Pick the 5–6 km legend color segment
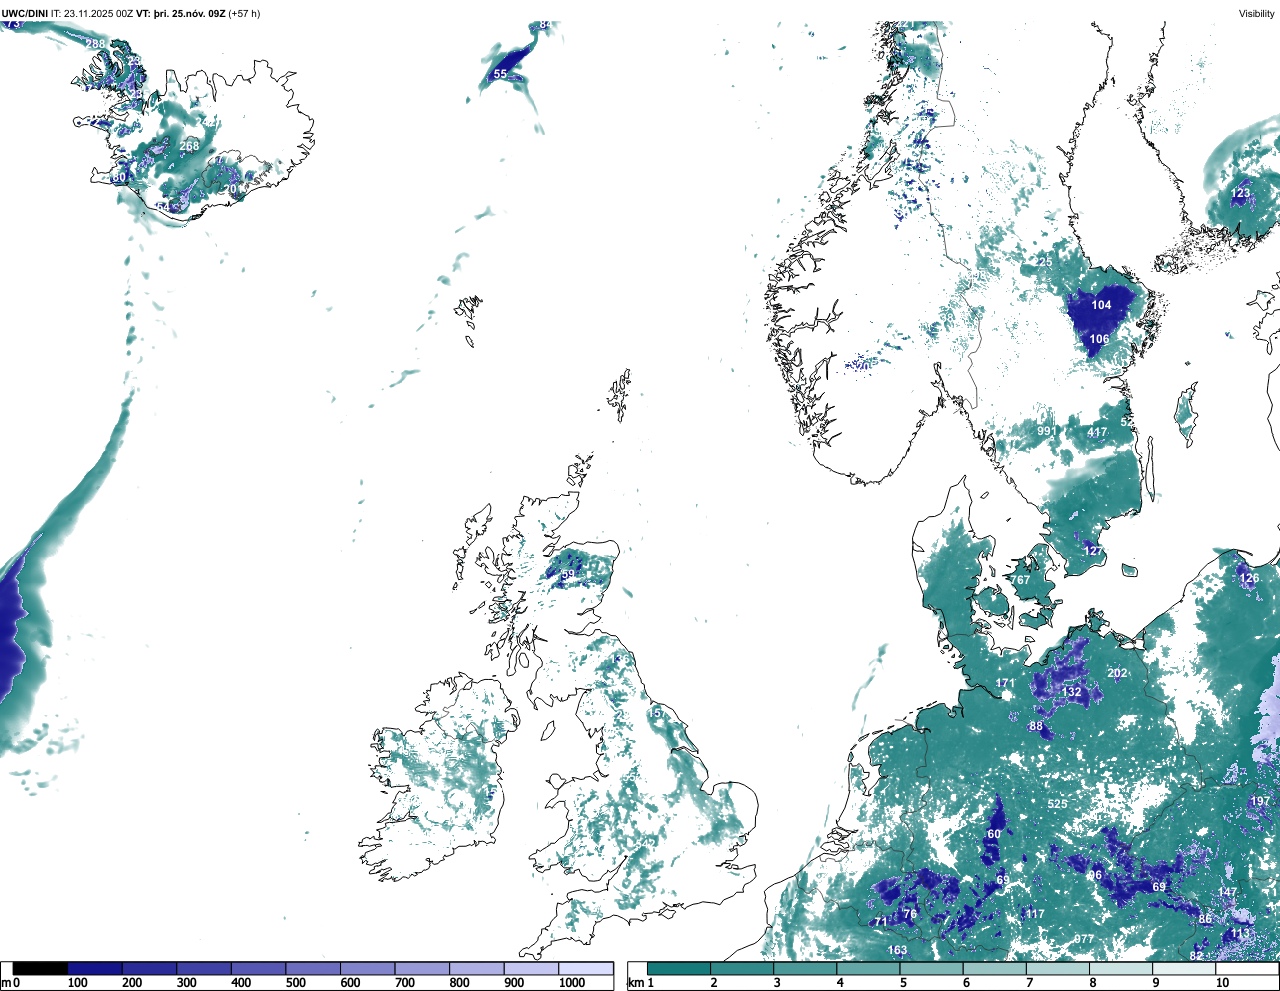This screenshot has height=991, width=1280. [x=932, y=968]
